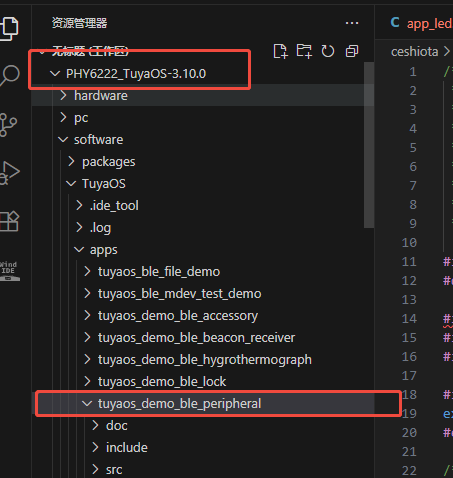453x478 pixels.
Task: Click line number 14 in editor gutter
Action: (409, 319)
